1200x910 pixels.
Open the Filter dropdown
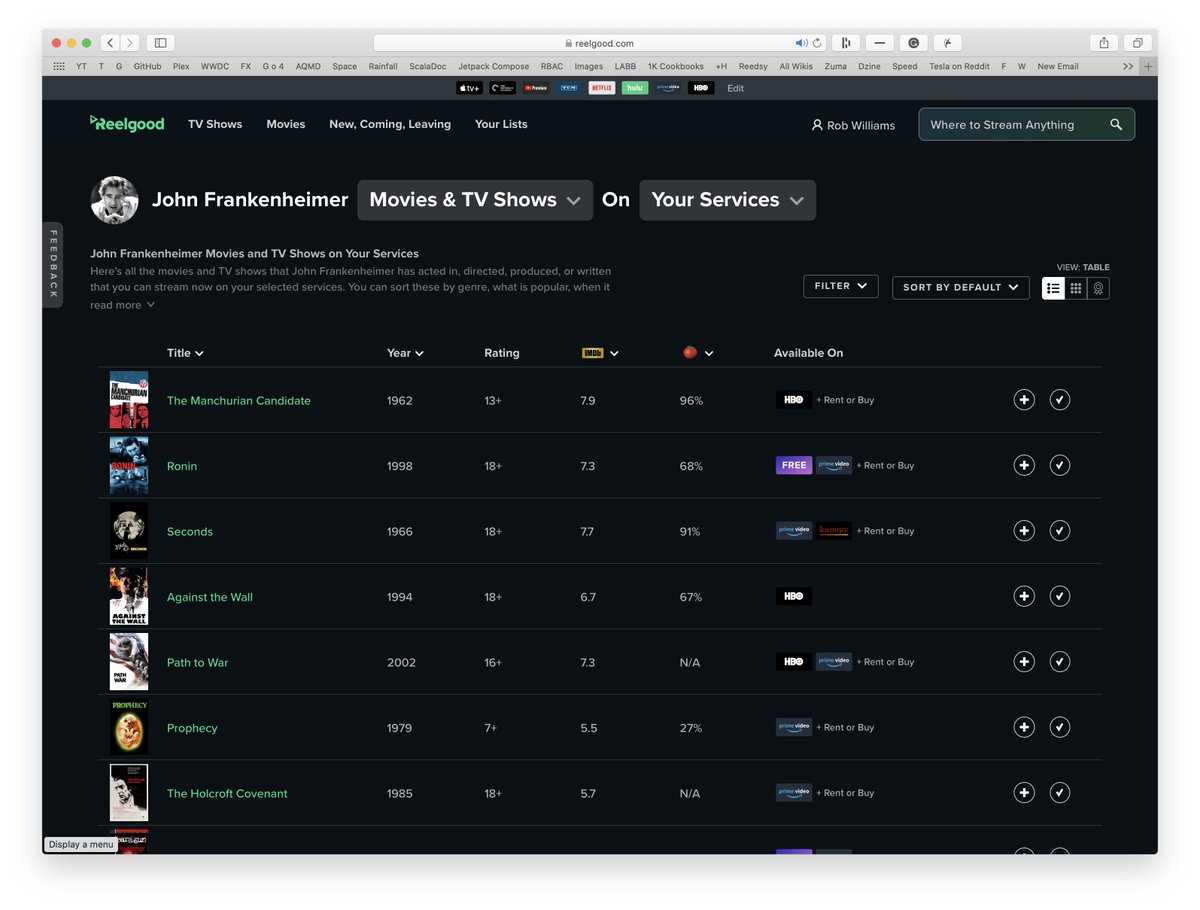[x=841, y=286]
